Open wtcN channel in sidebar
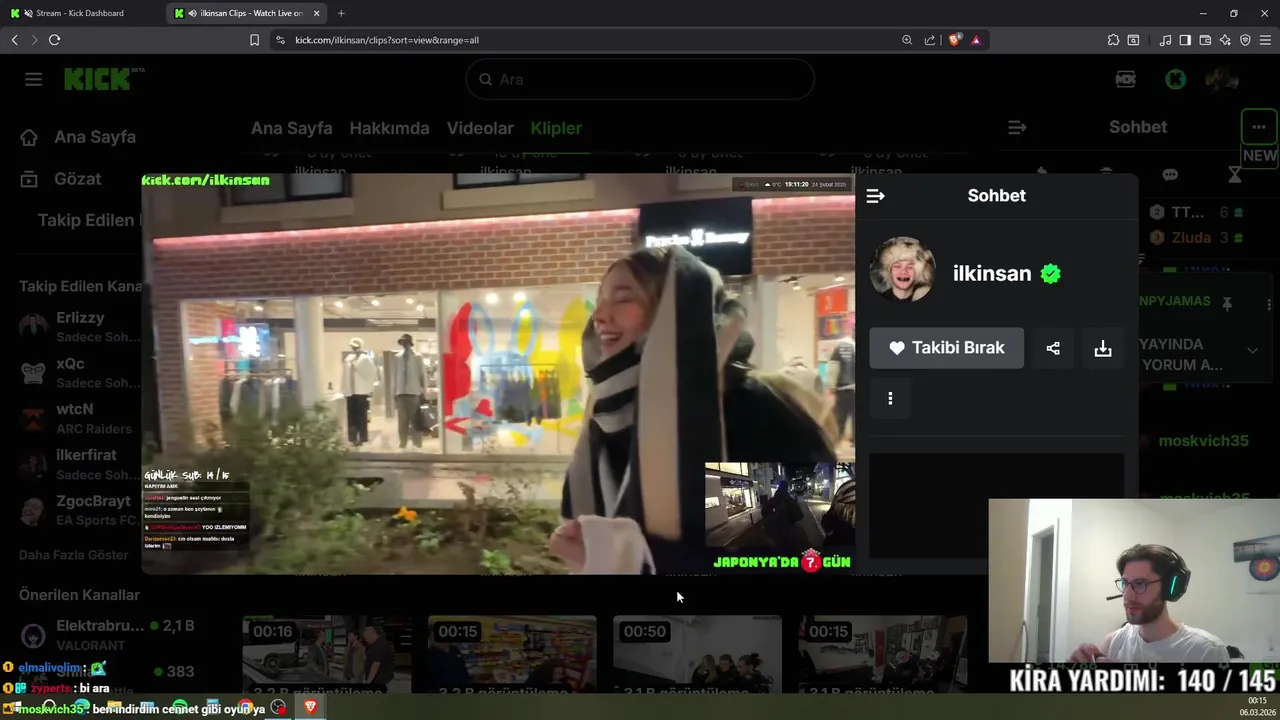The width and height of the screenshot is (1280, 720). [80, 418]
